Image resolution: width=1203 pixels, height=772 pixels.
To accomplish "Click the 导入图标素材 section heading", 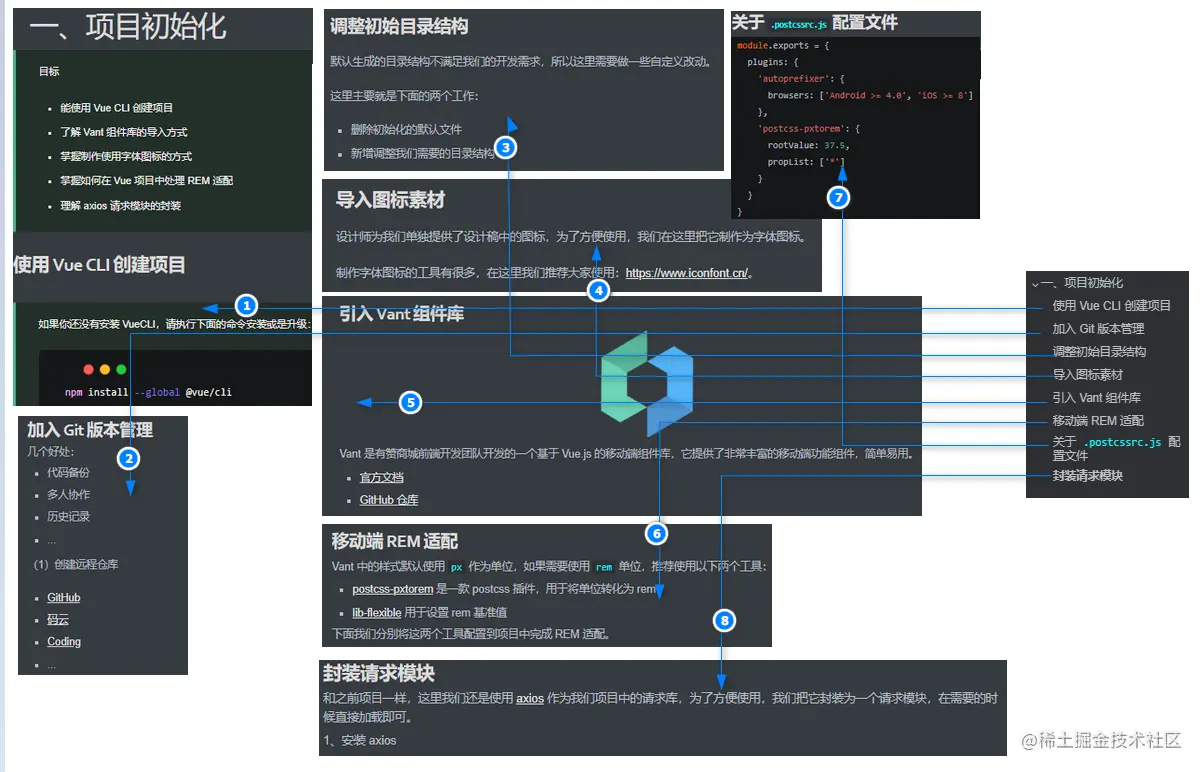I will [x=390, y=200].
